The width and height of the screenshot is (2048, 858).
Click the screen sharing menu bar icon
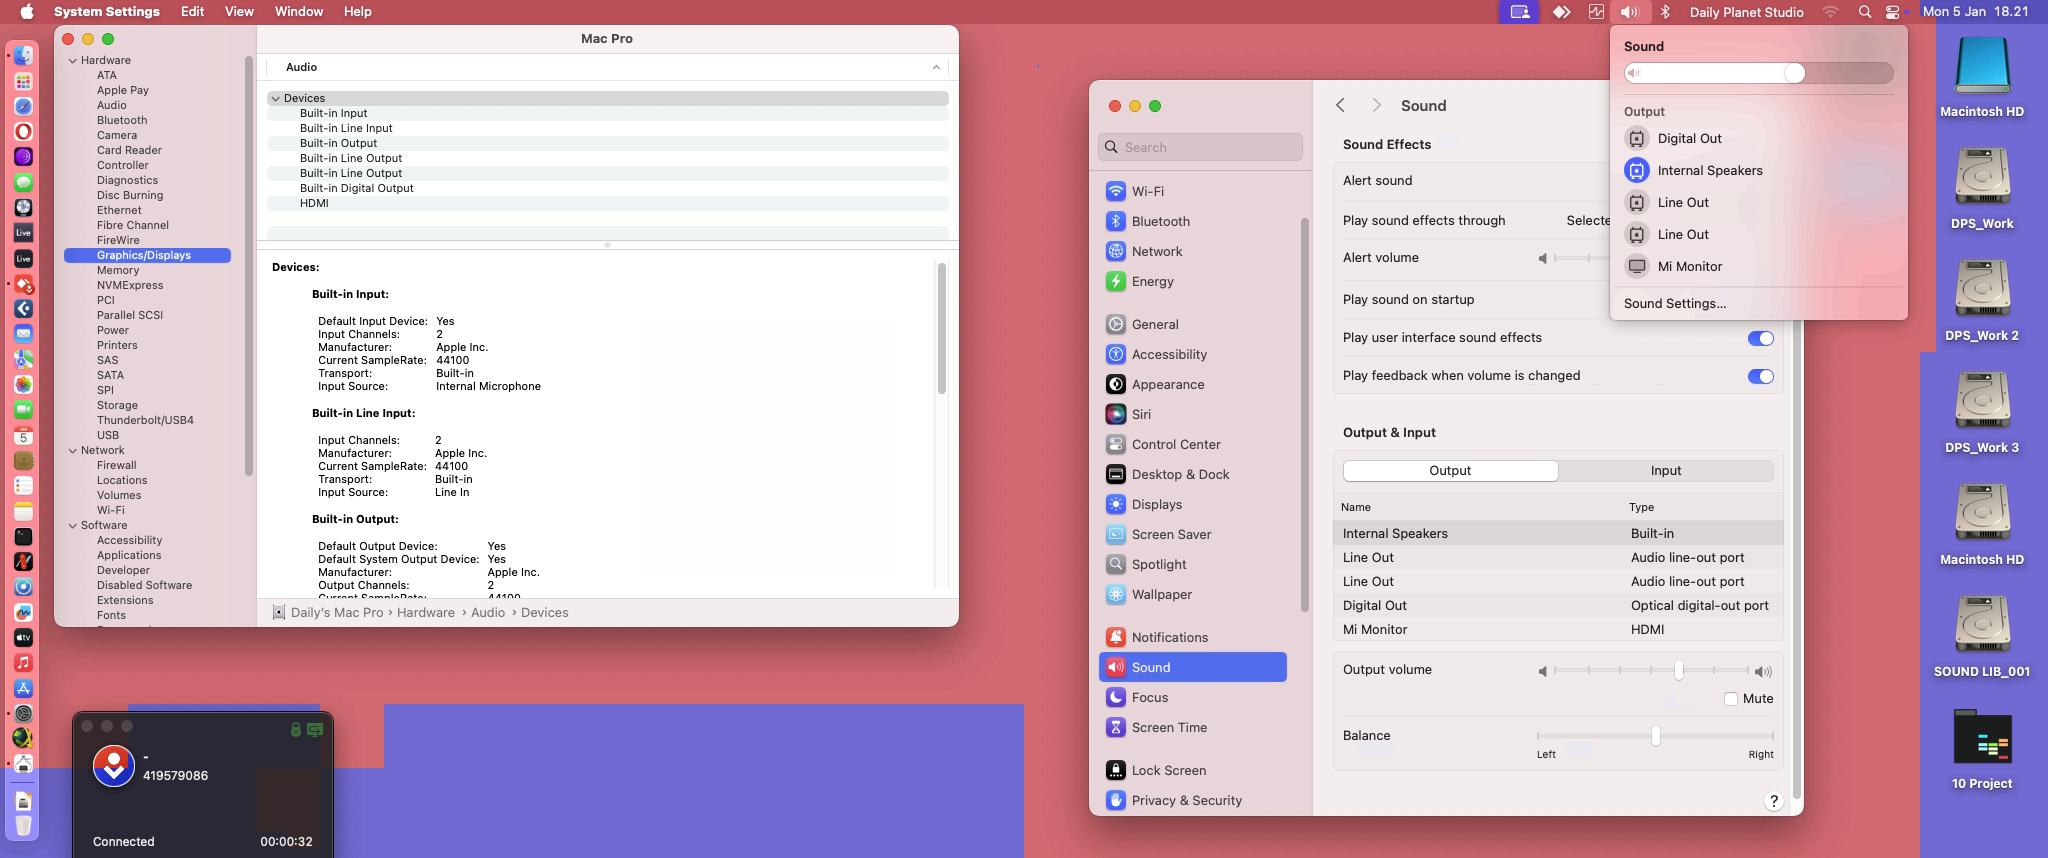pos(1519,12)
